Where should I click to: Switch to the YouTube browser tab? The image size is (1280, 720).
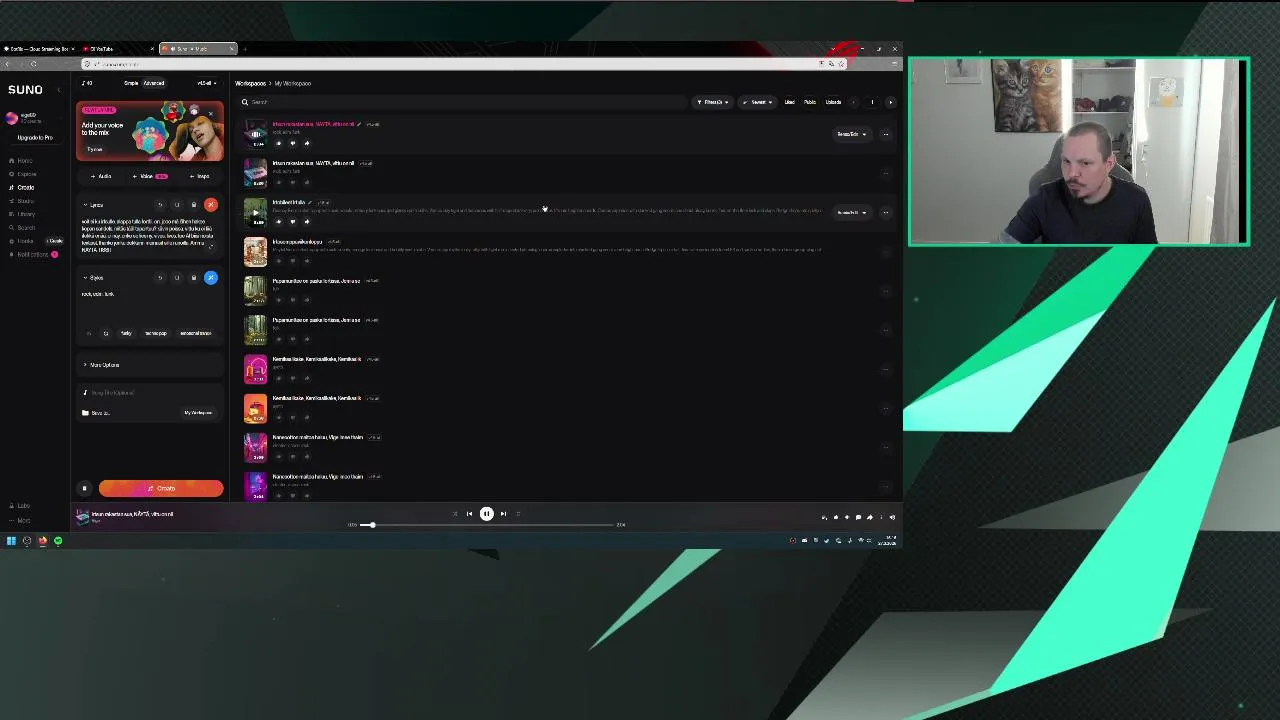(x=118, y=48)
